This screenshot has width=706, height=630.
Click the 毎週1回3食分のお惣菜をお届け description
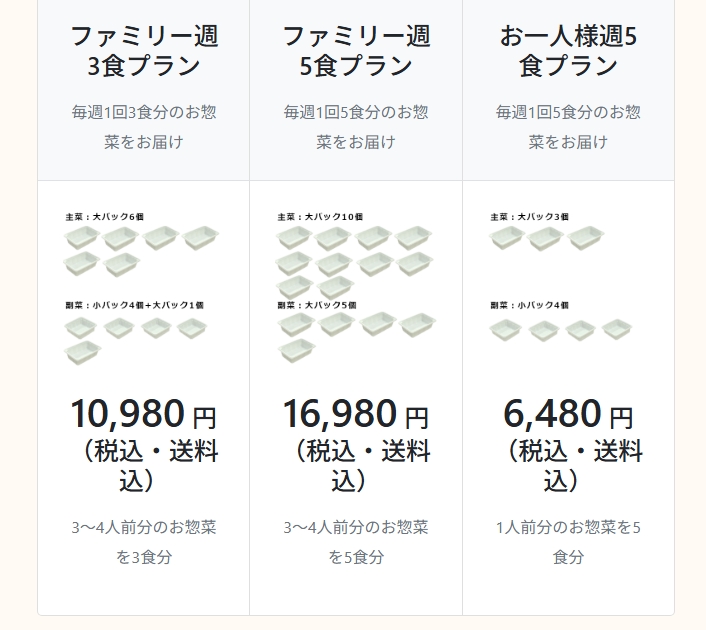tap(144, 126)
